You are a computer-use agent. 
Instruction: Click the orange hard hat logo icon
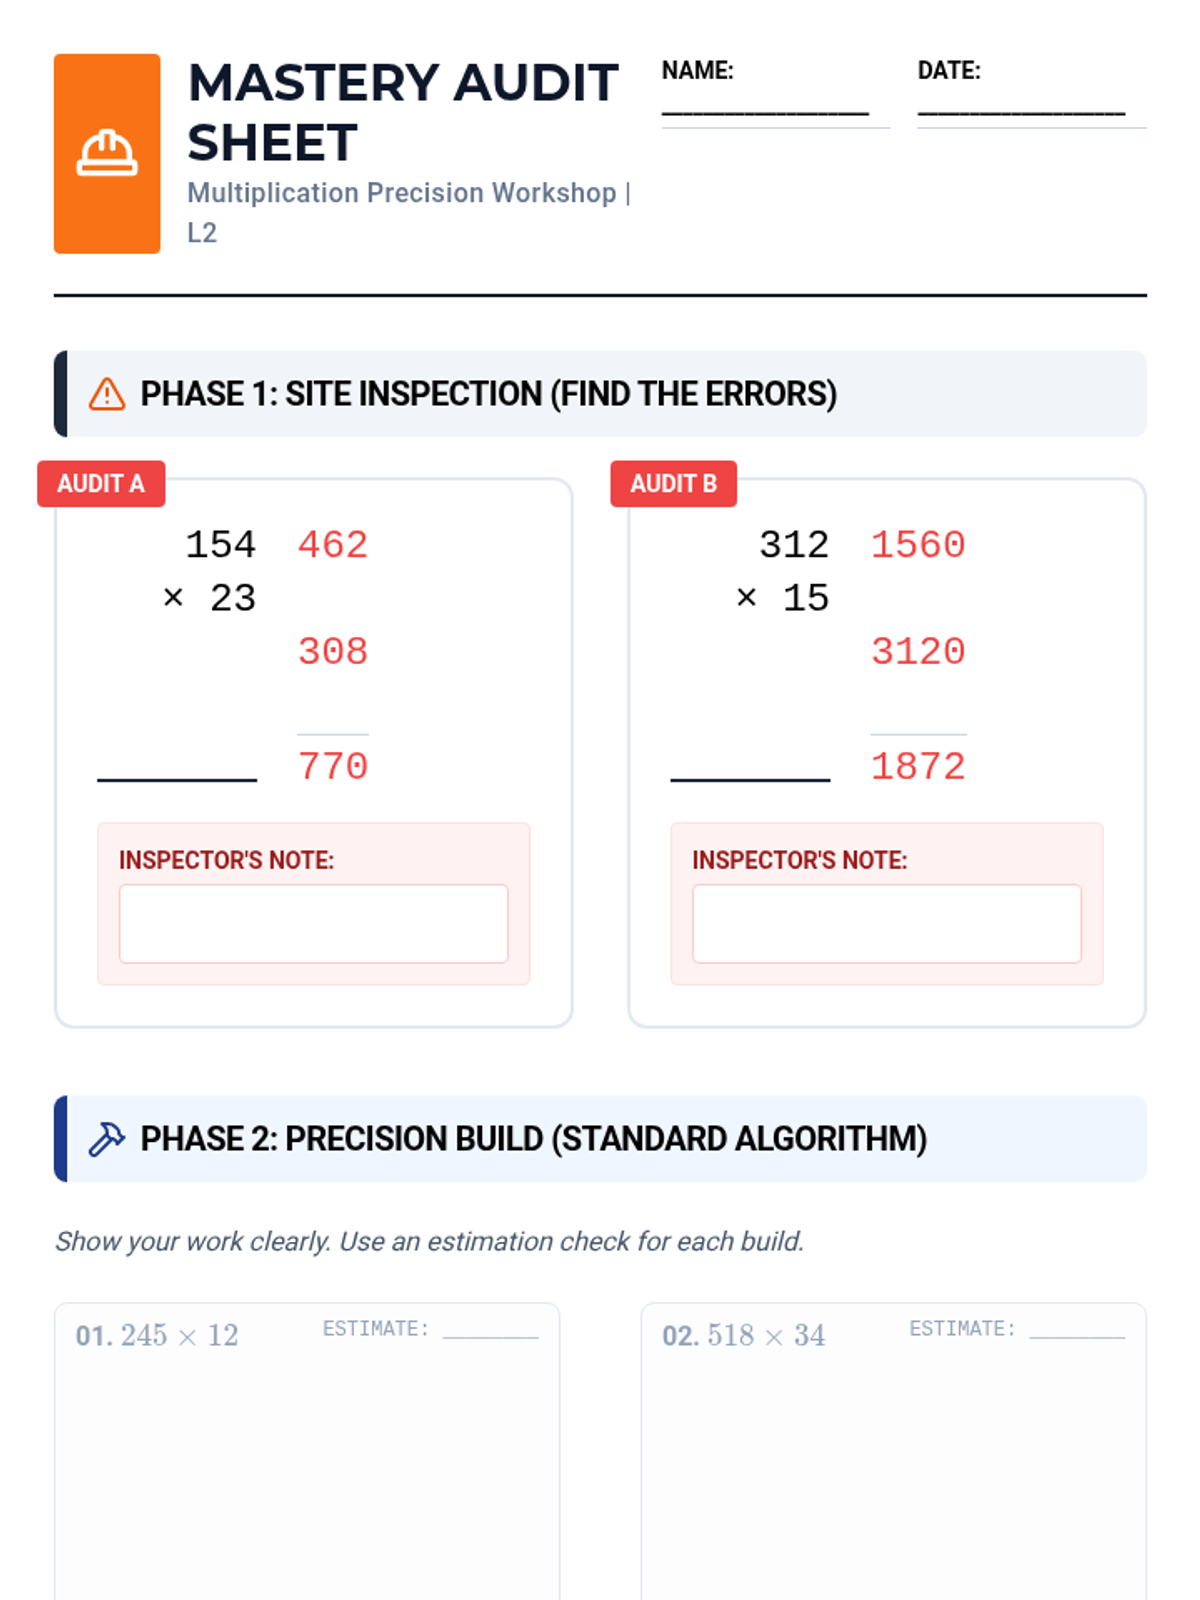pyautogui.click(x=107, y=153)
